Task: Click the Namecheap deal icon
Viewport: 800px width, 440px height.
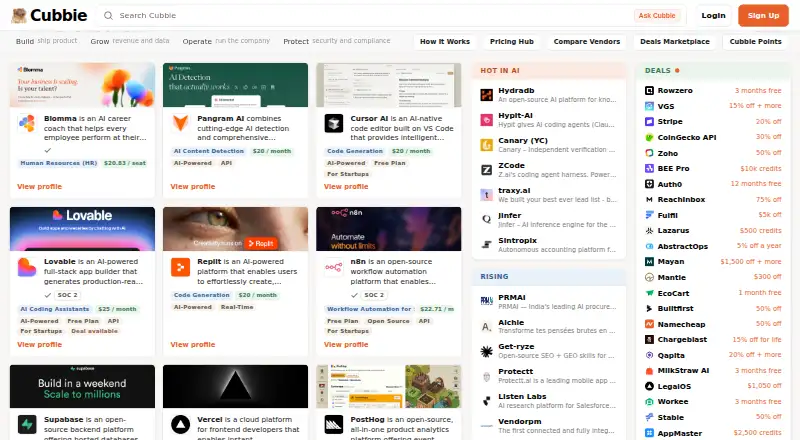Action: 649,324
